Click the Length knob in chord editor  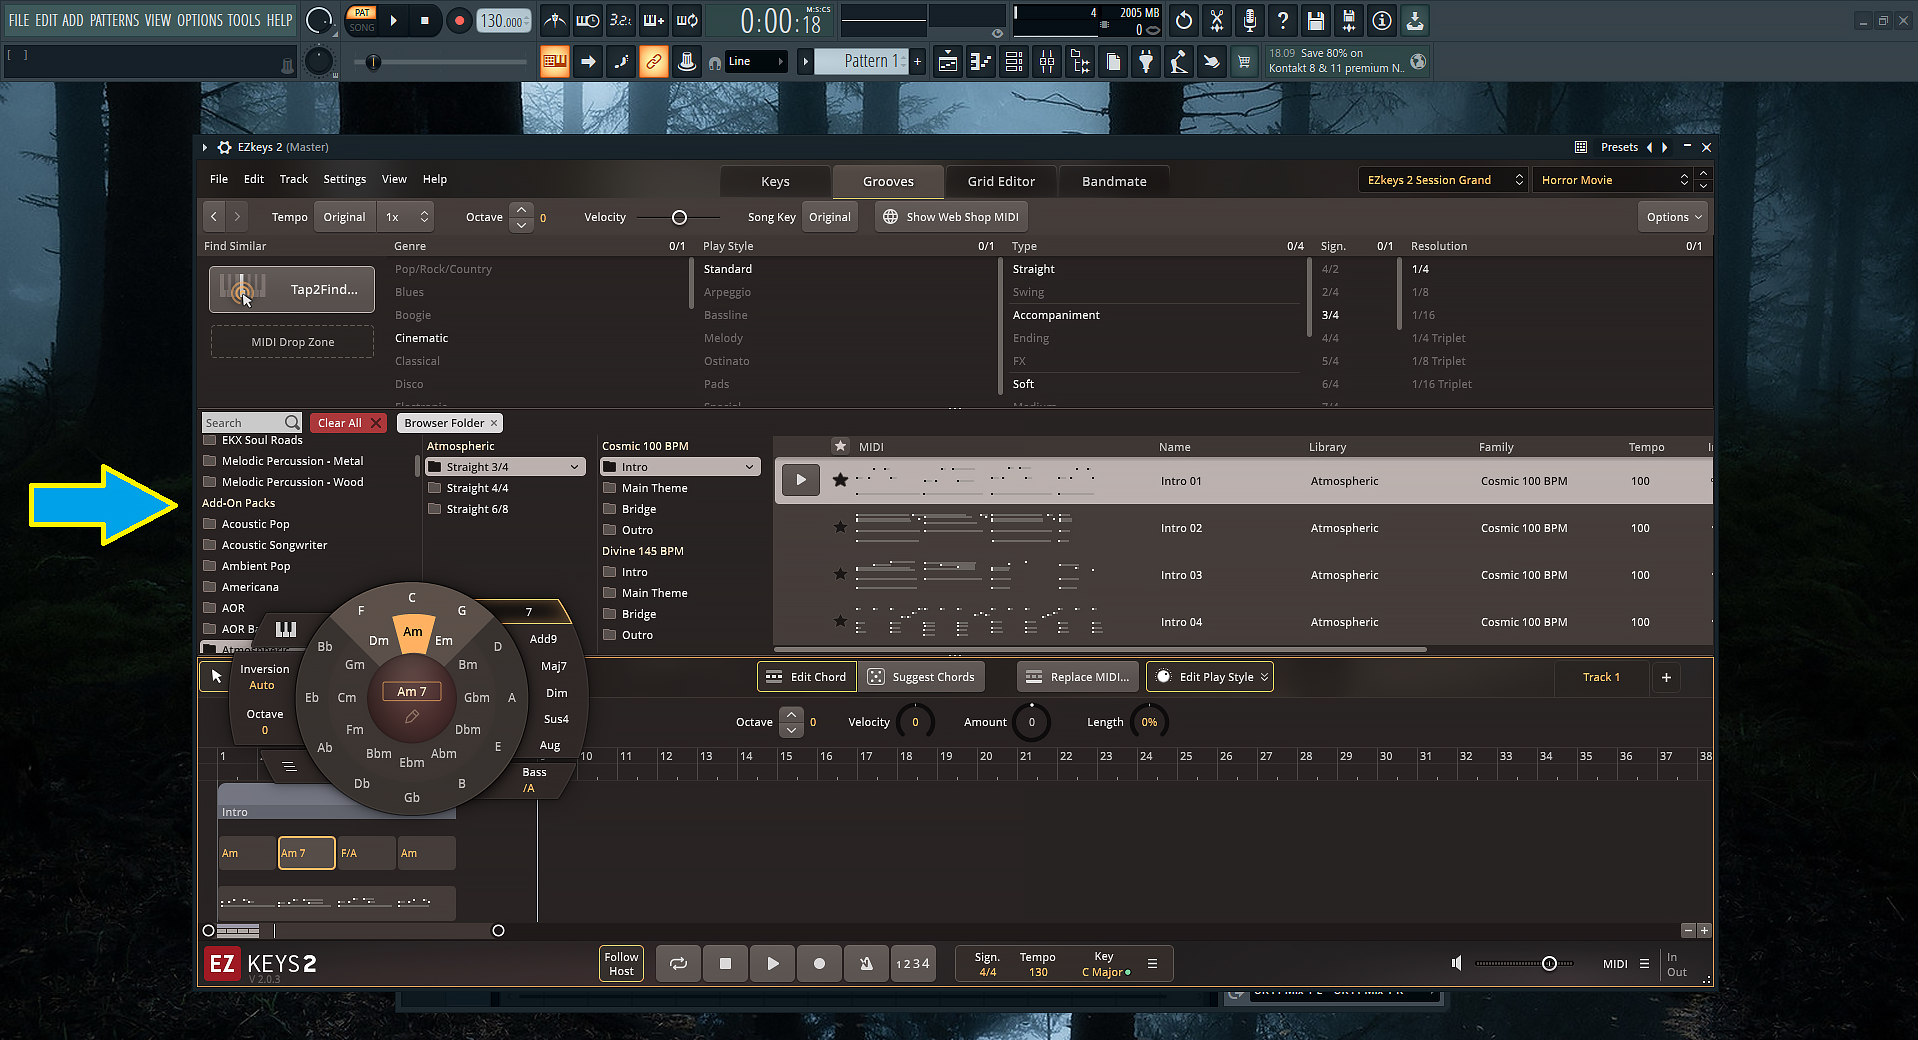pyautogui.click(x=1149, y=722)
